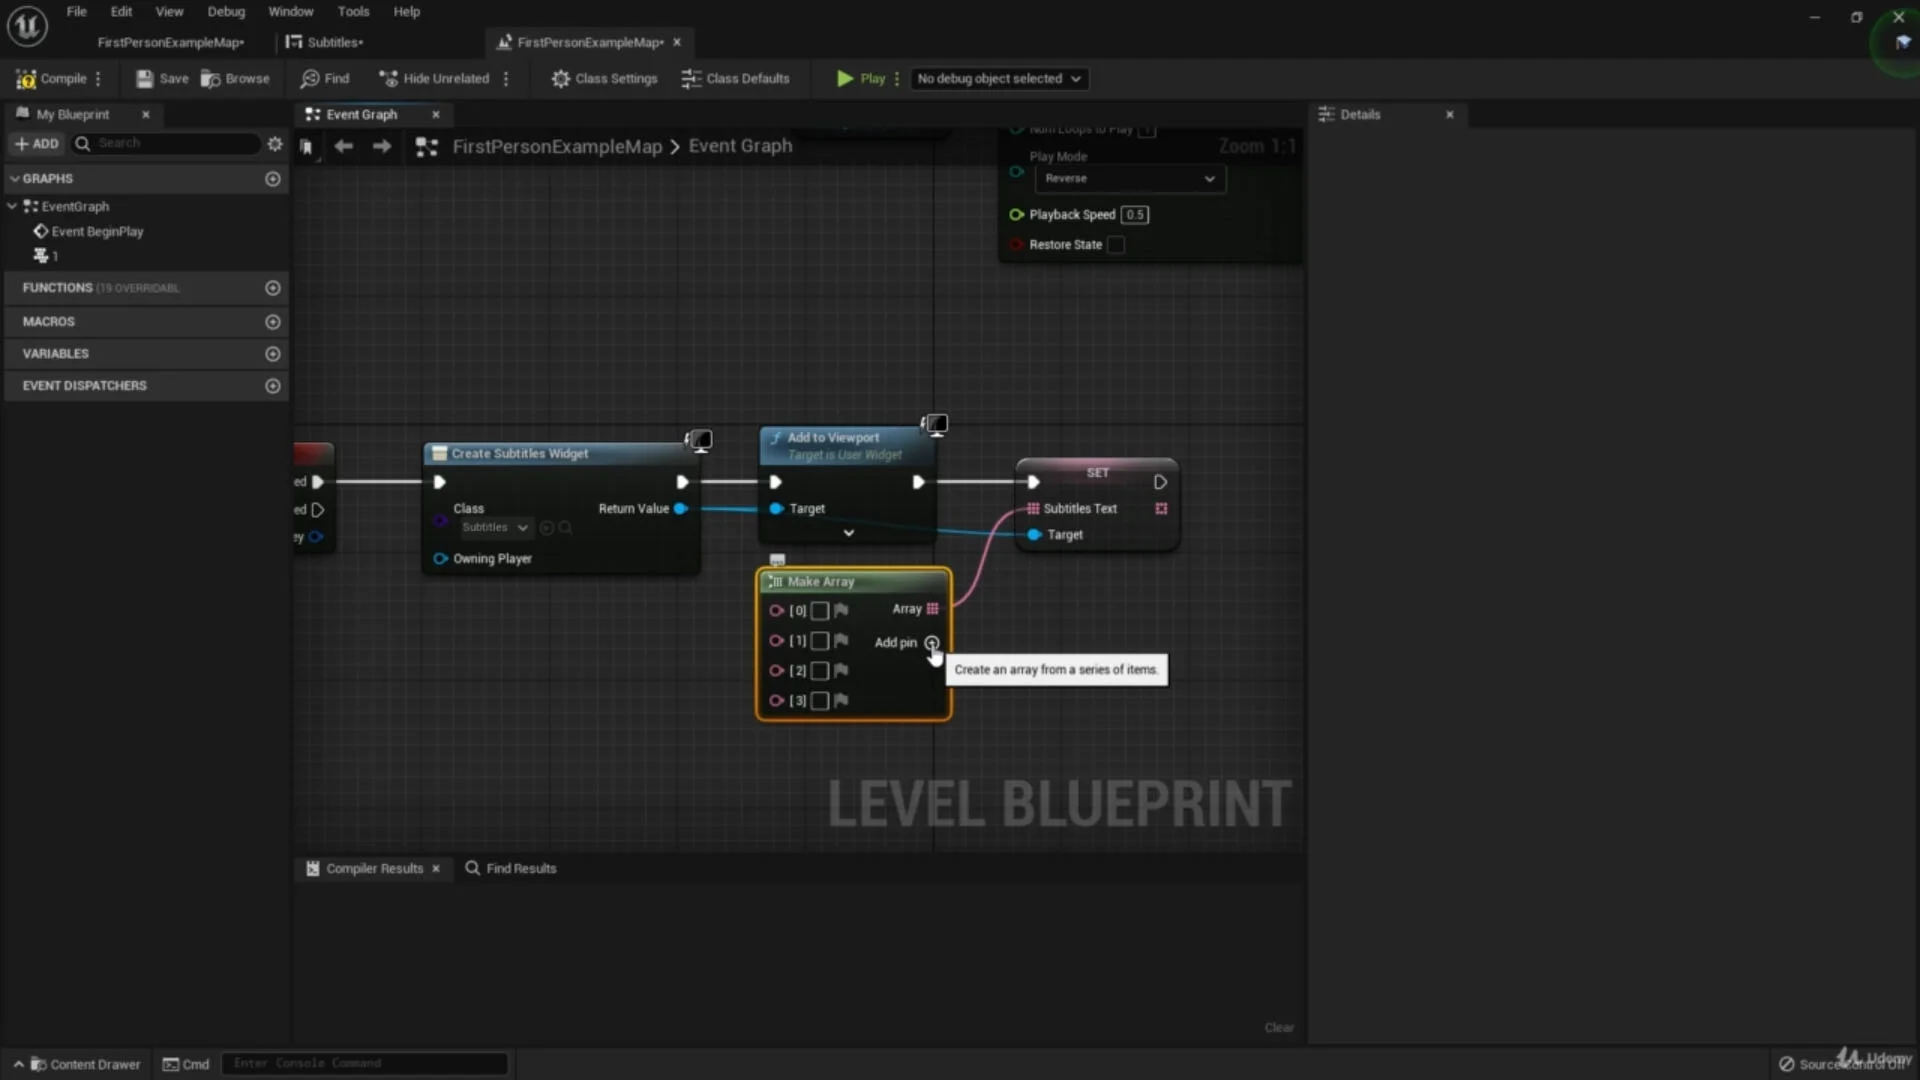Toggle Hide Unrelated nodes
The image size is (1920, 1080).
point(434,79)
